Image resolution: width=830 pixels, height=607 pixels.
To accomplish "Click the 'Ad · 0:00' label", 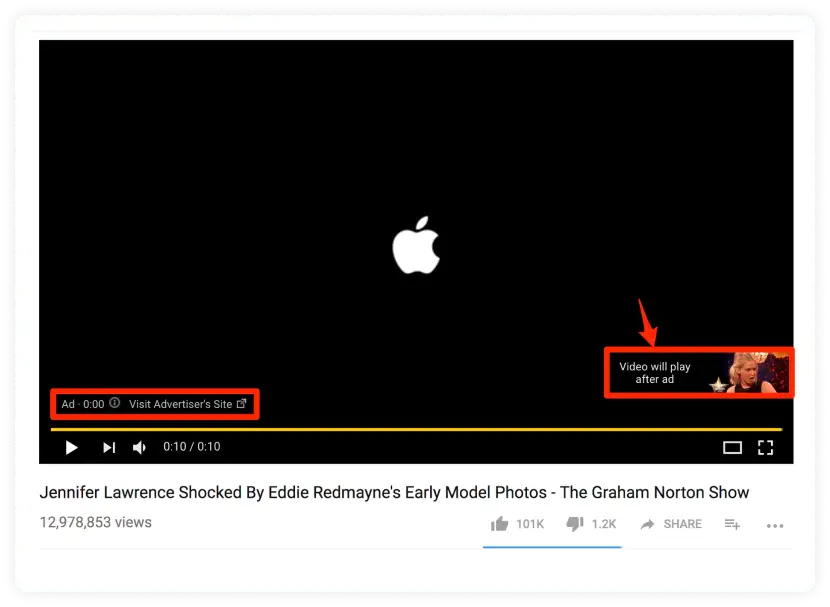I will (x=83, y=404).
